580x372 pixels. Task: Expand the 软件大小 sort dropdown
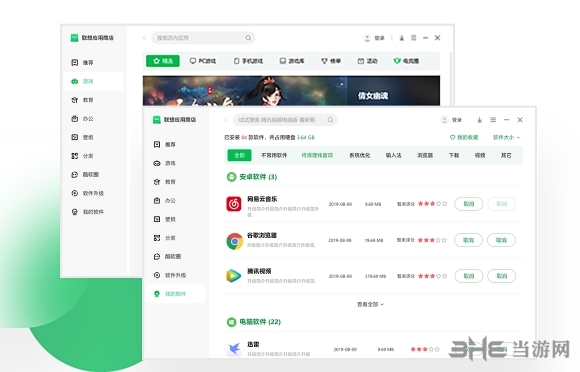506,138
